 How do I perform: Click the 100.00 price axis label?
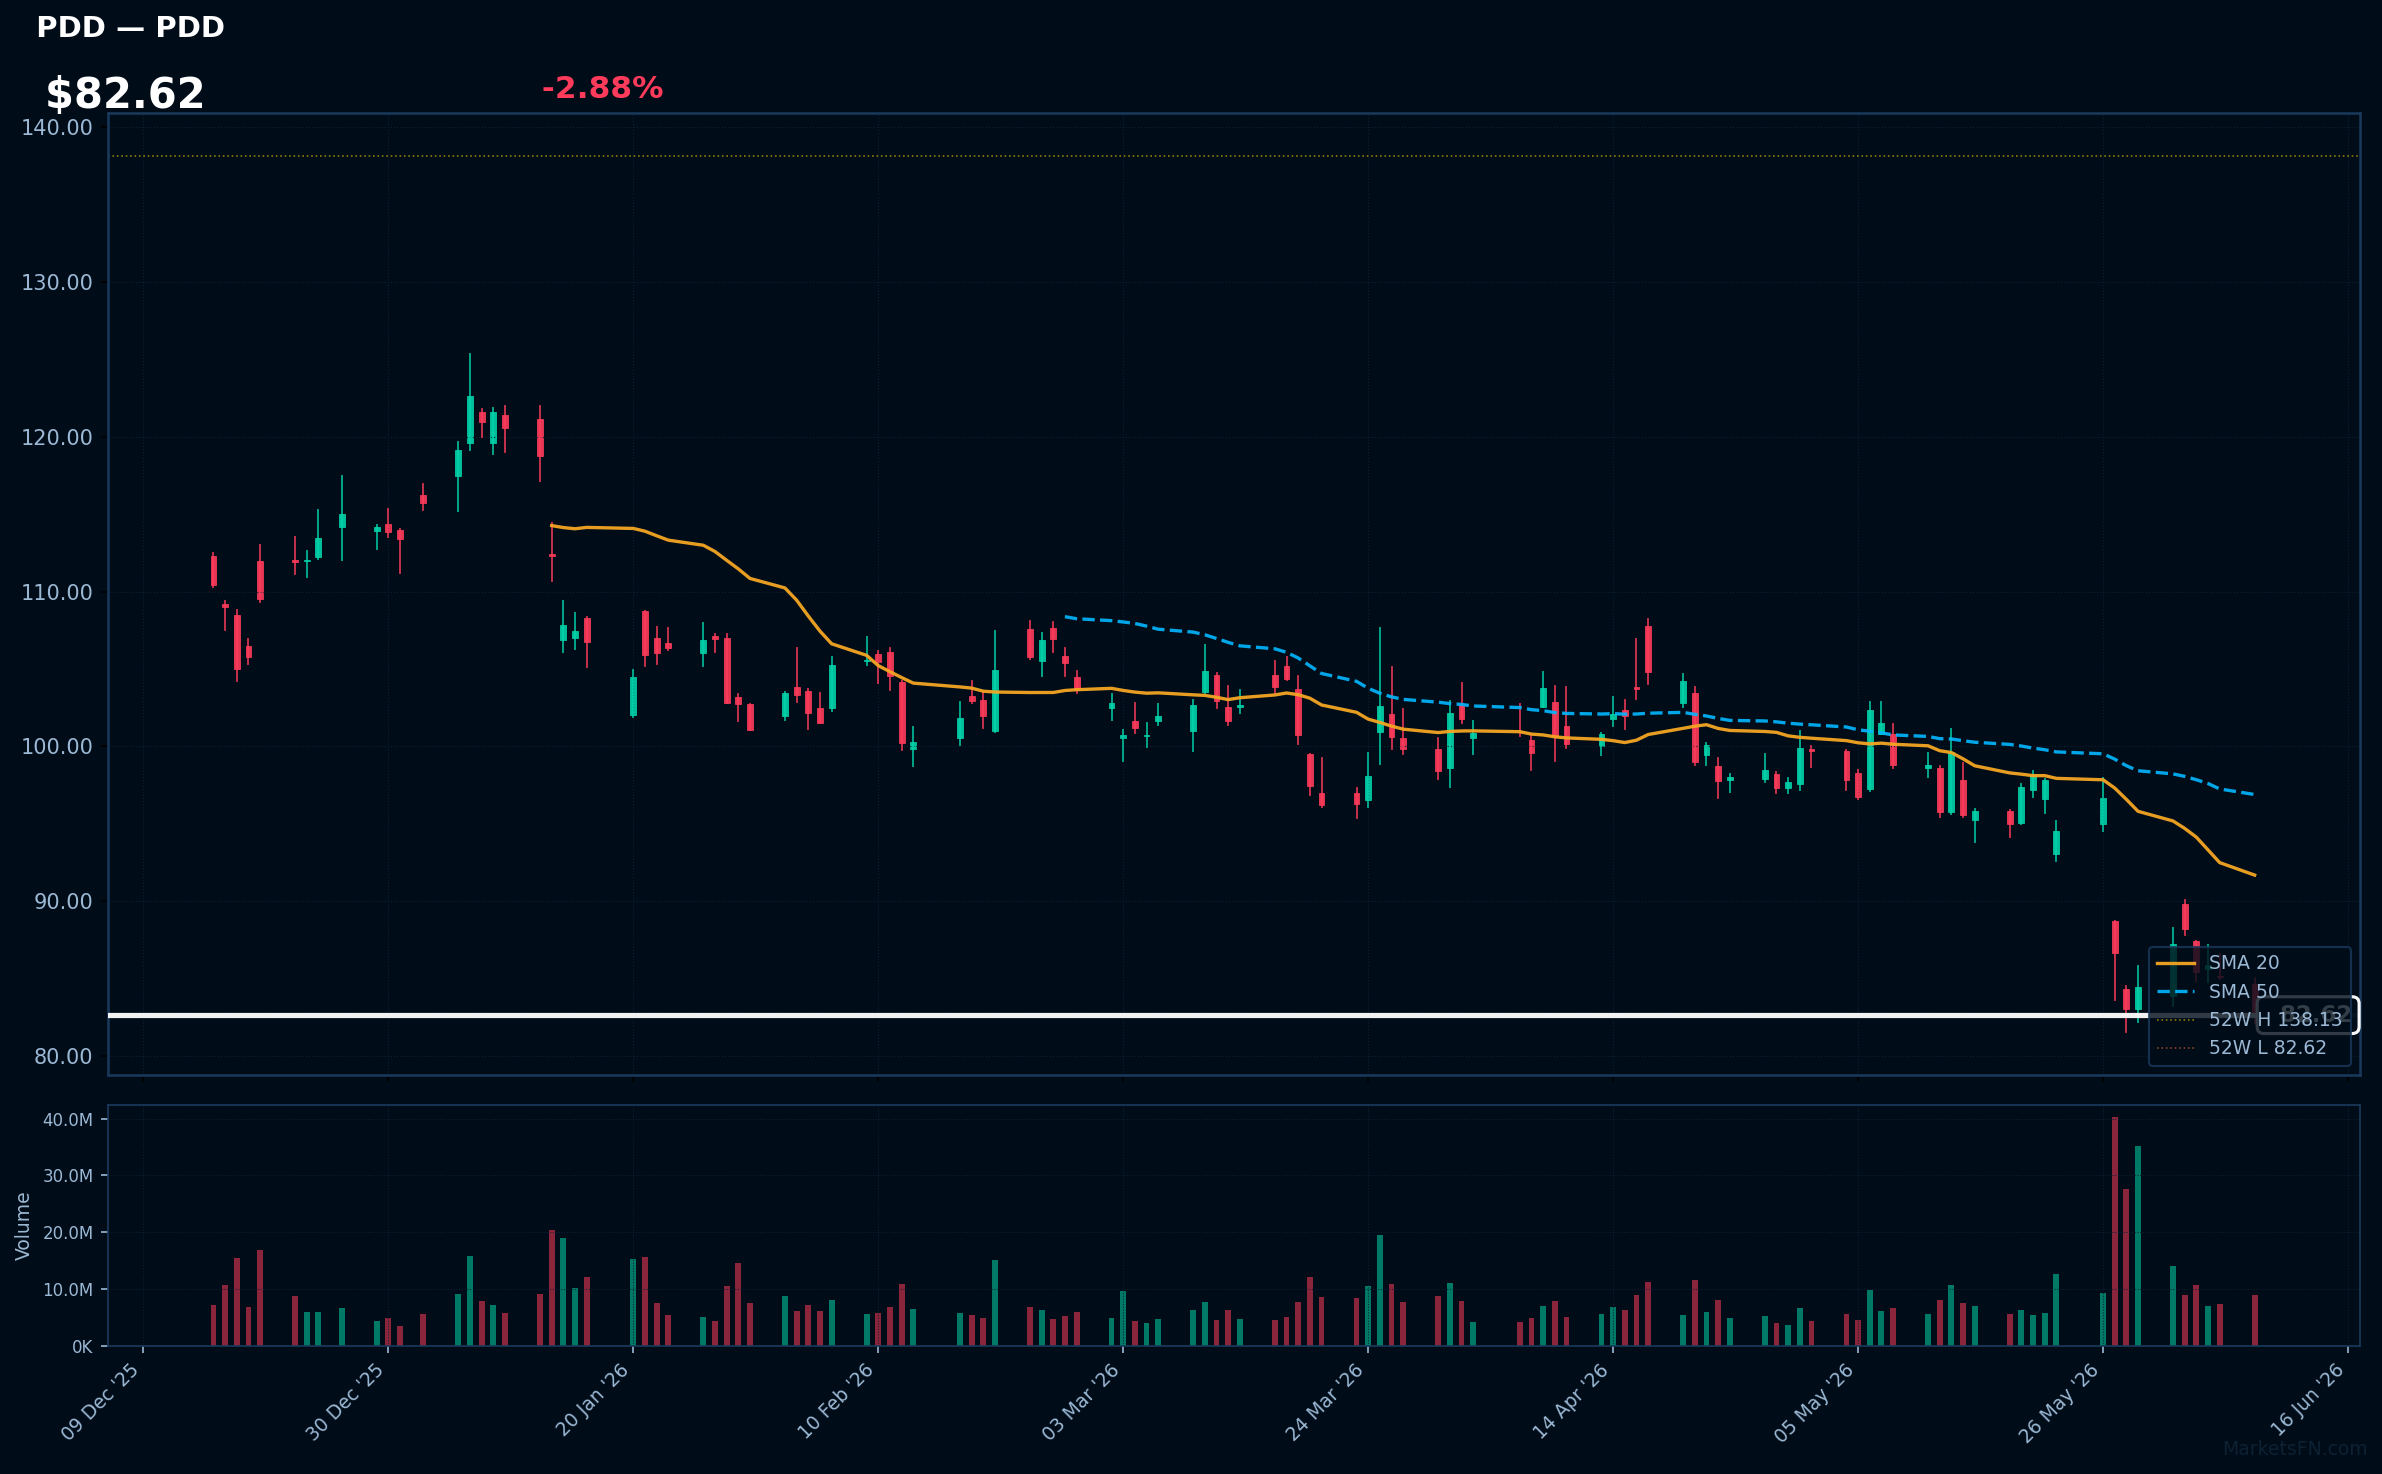pyautogui.click(x=57, y=746)
